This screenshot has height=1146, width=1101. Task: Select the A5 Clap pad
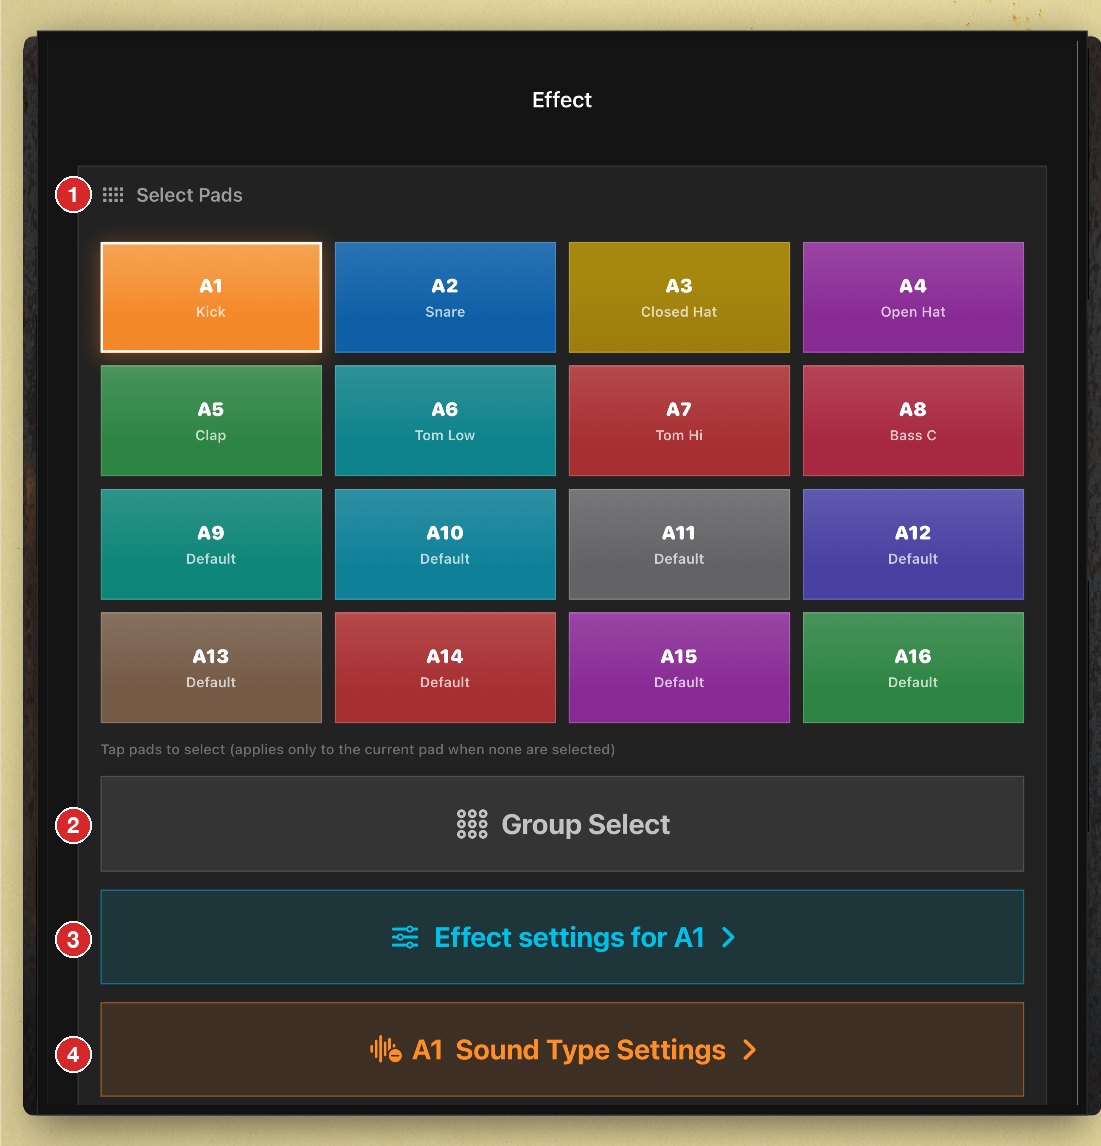(211, 421)
